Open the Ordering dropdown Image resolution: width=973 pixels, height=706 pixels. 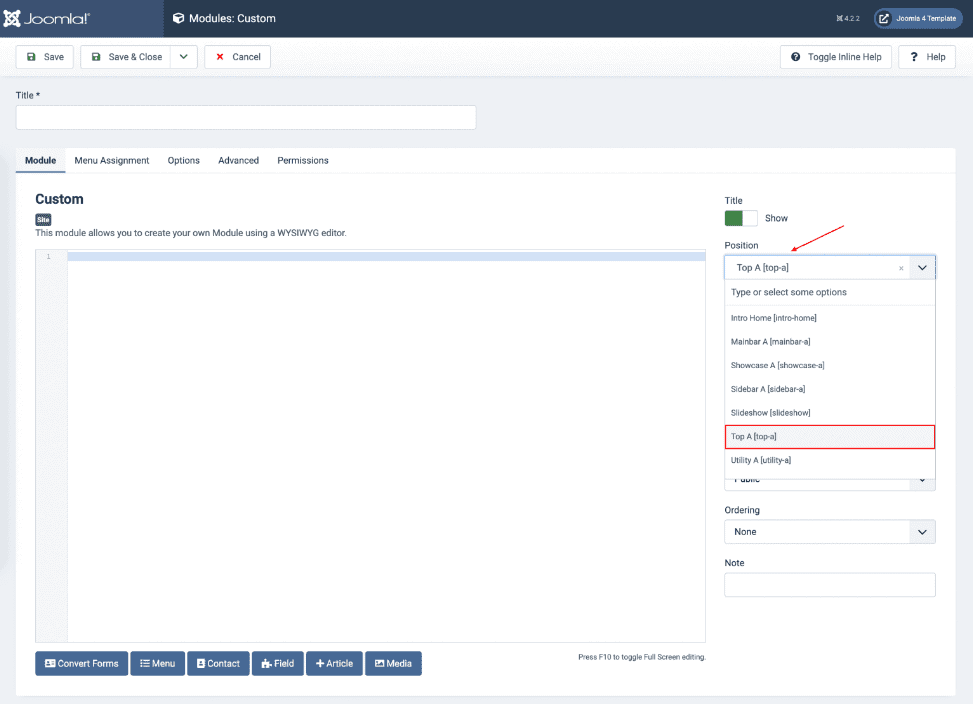pyautogui.click(x=829, y=532)
